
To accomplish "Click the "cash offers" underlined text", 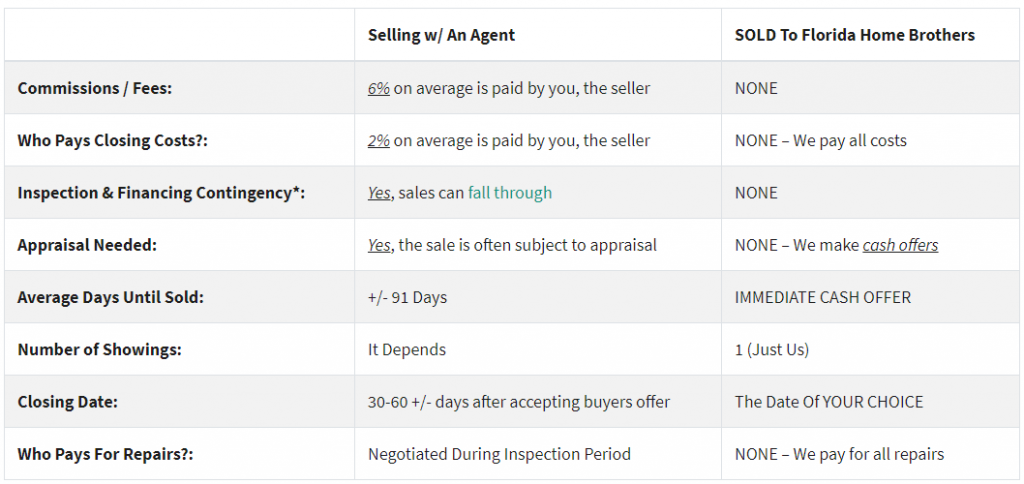I will click(x=900, y=245).
